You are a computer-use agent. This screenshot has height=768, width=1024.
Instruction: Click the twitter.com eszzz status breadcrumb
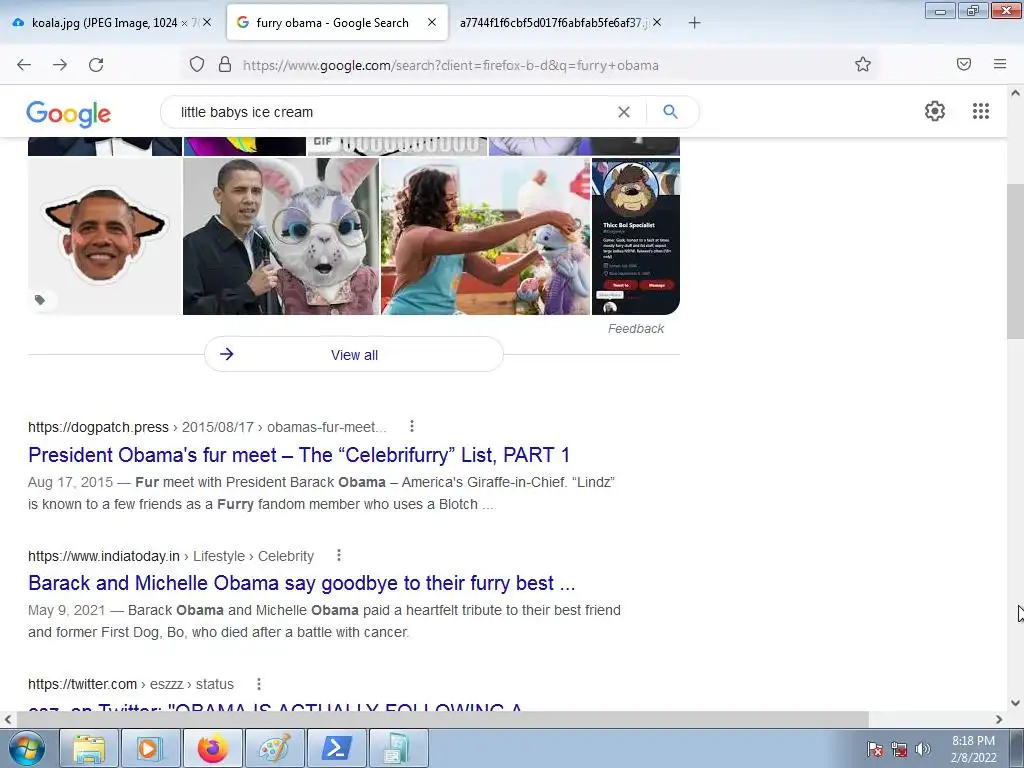pos(131,684)
